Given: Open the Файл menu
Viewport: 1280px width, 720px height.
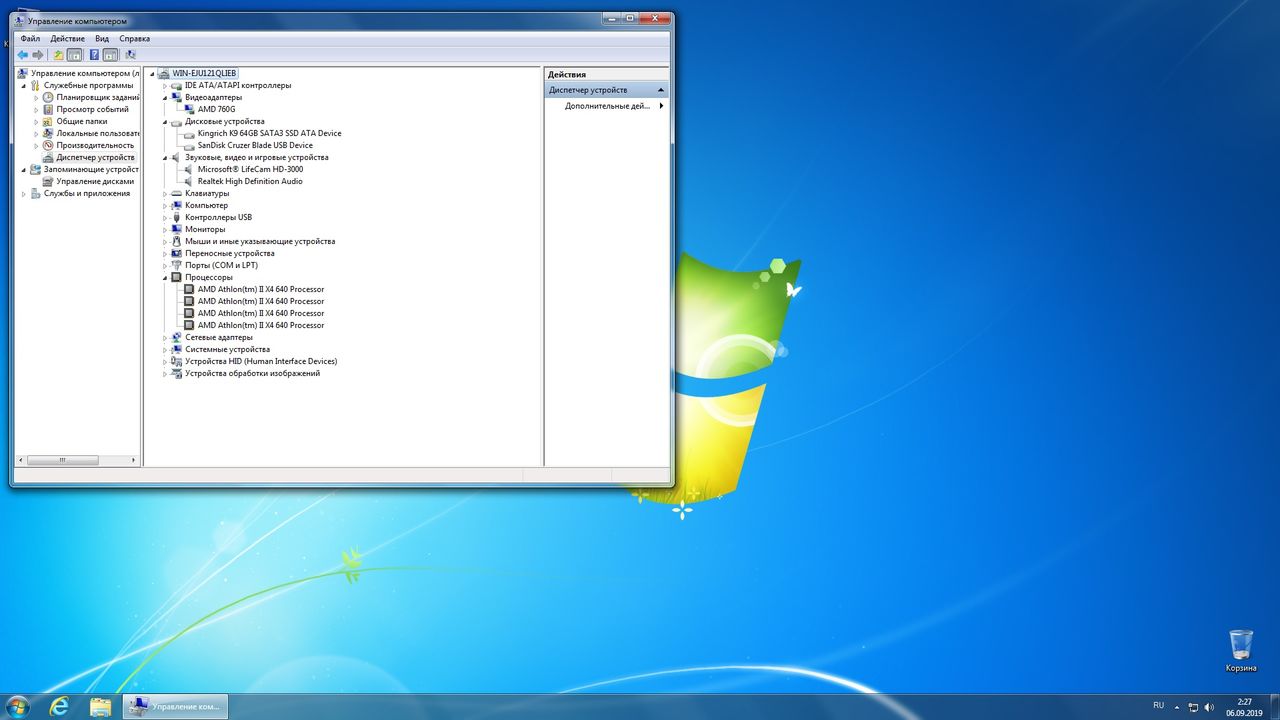Looking at the screenshot, I should 30,38.
